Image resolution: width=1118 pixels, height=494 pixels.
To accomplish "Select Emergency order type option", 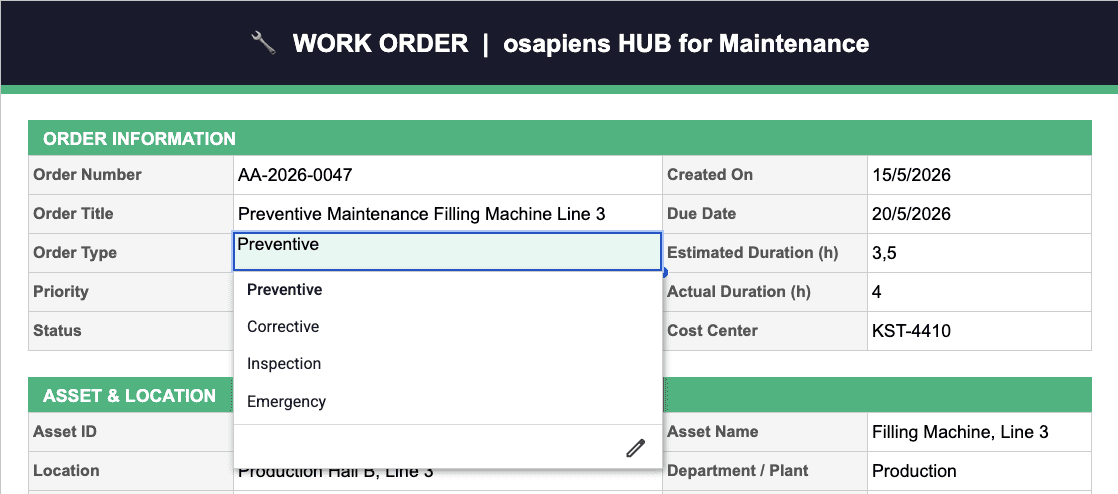I will [x=448, y=401].
